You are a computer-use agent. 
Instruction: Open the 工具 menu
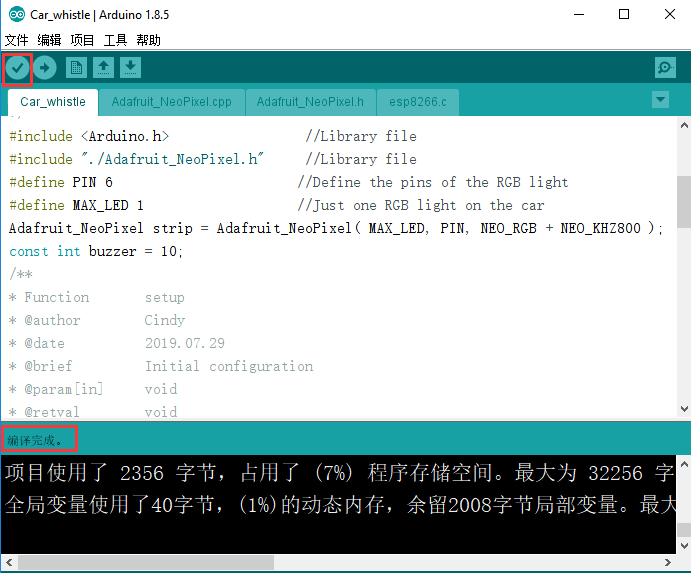click(x=115, y=40)
